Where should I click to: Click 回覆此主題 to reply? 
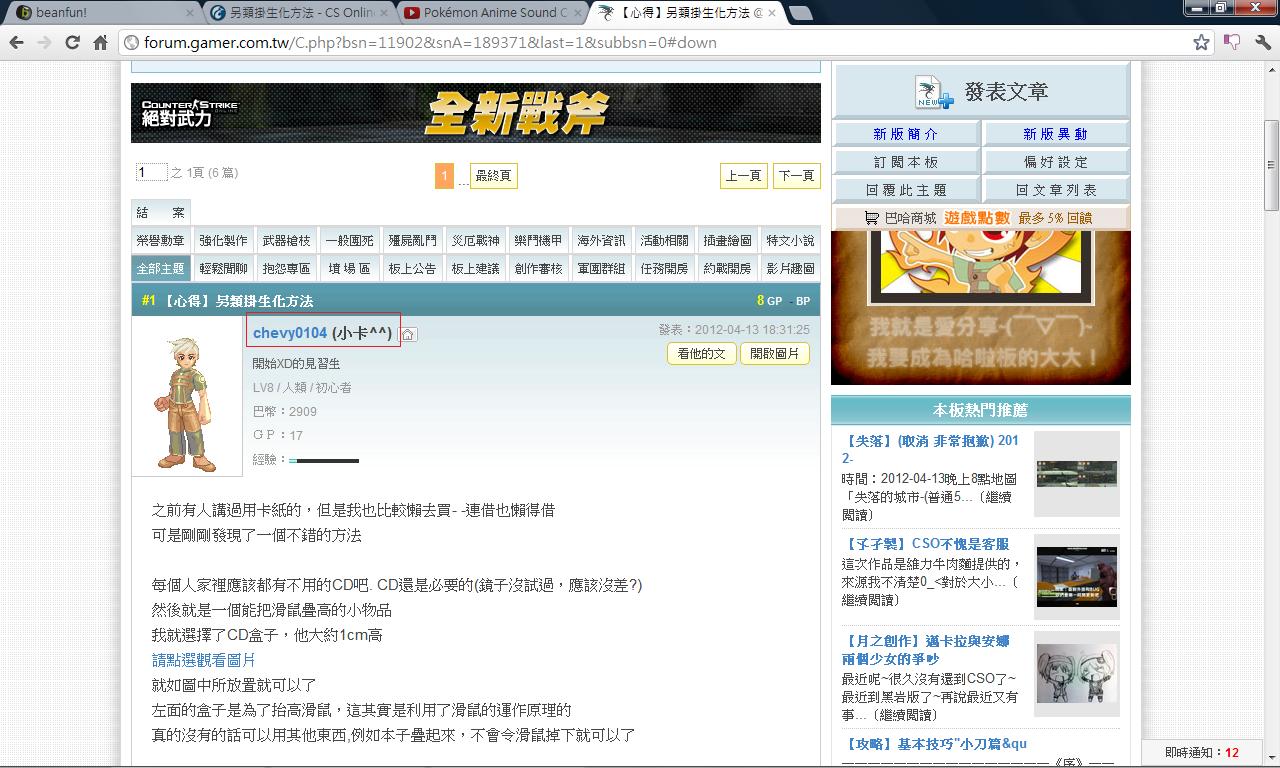(906, 189)
